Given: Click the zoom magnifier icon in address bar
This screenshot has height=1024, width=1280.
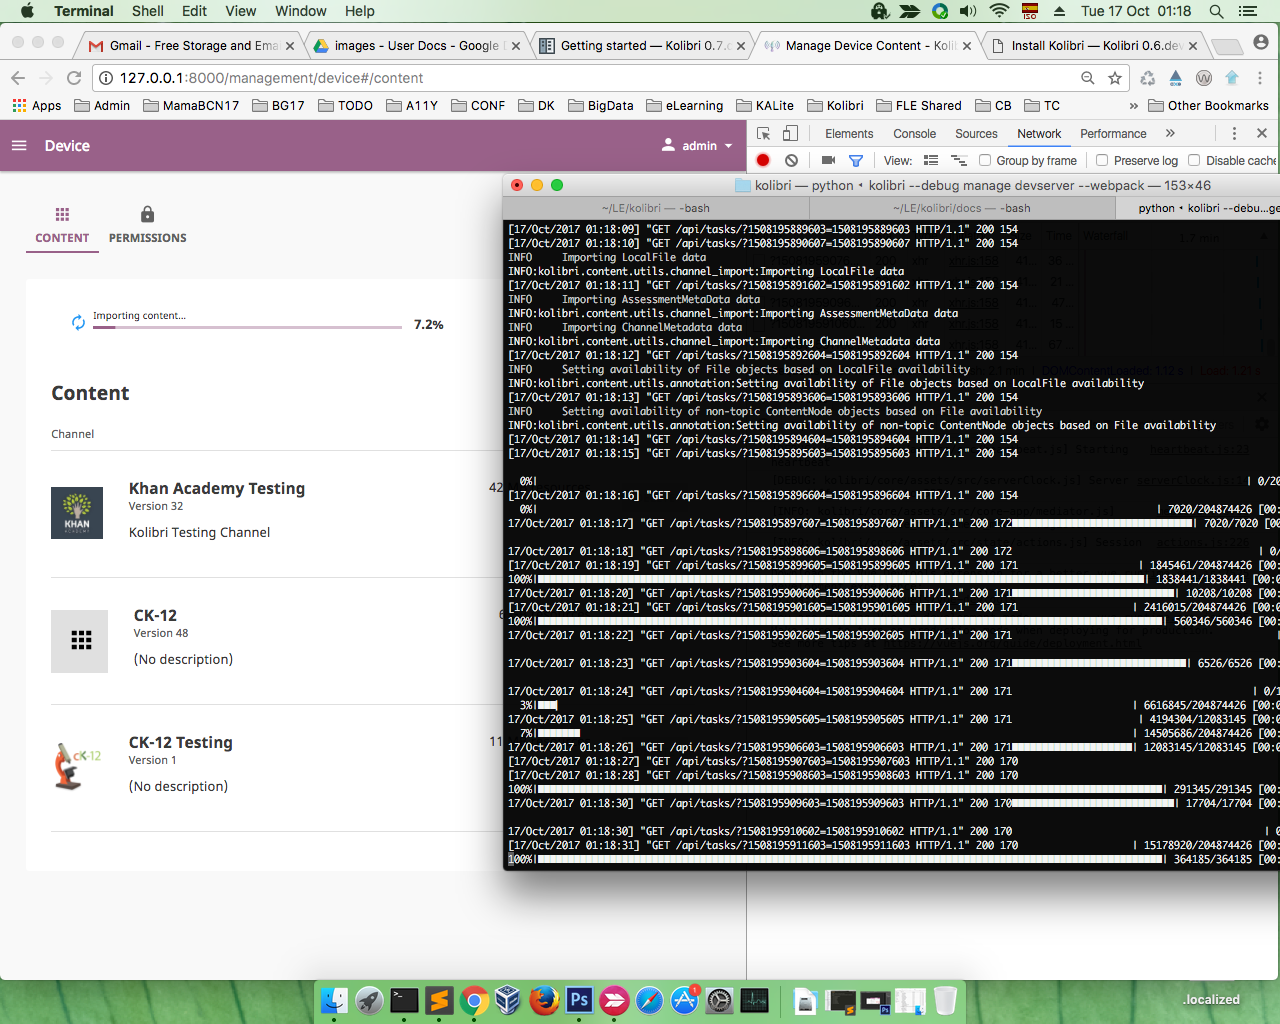Looking at the screenshot, I should [x=1088, y=78].
